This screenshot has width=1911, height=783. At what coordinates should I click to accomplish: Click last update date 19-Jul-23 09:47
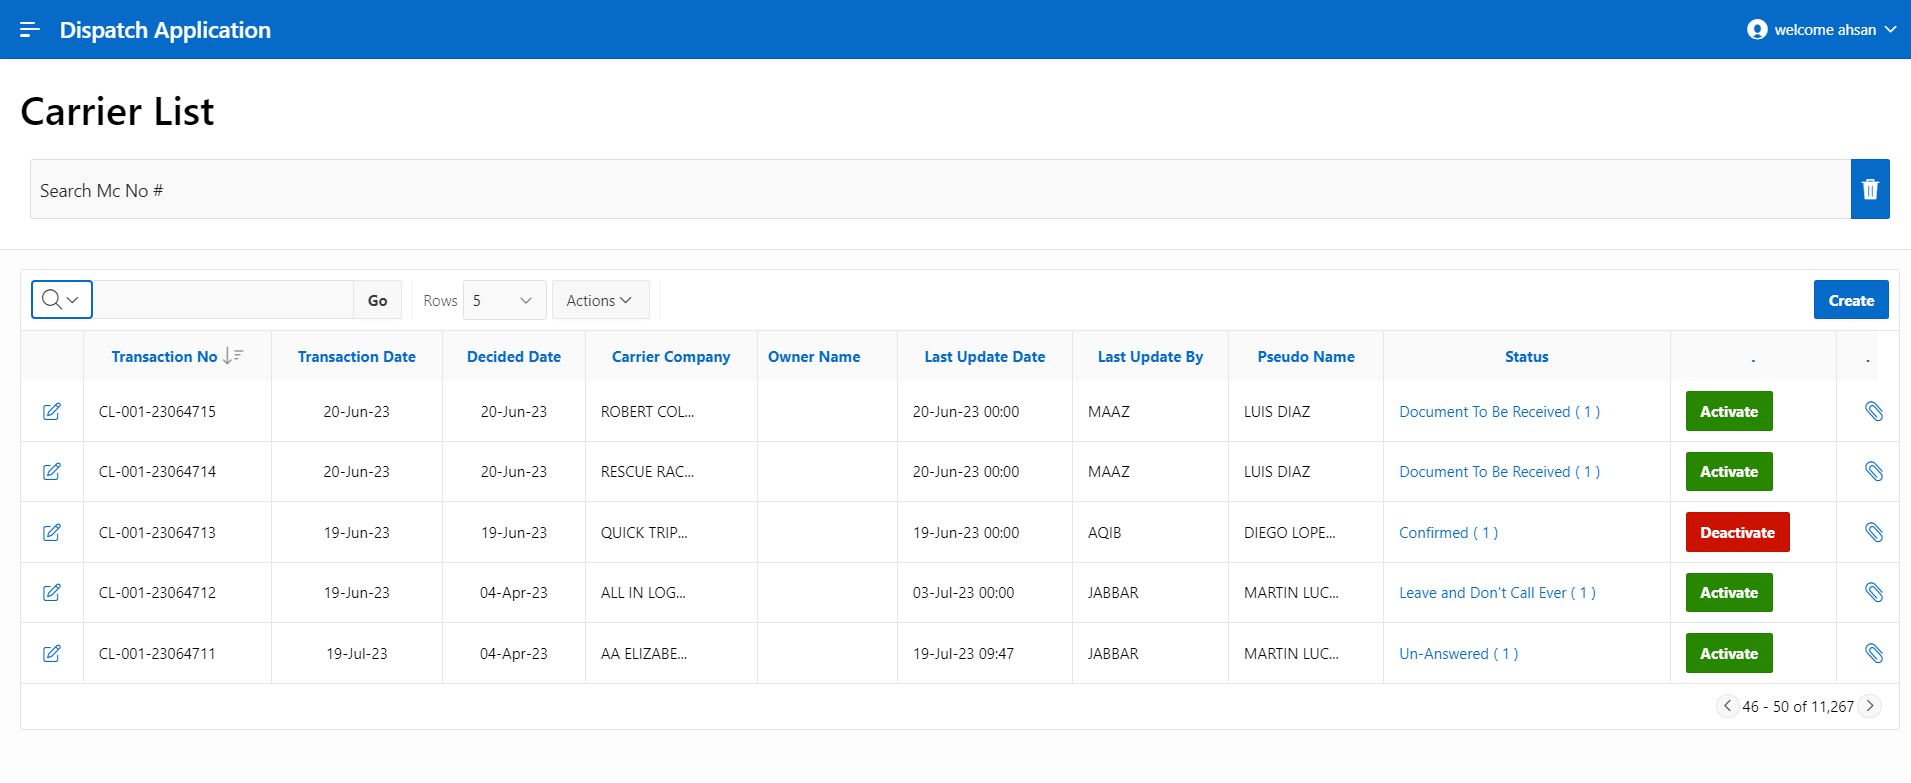tap(963, 653)
